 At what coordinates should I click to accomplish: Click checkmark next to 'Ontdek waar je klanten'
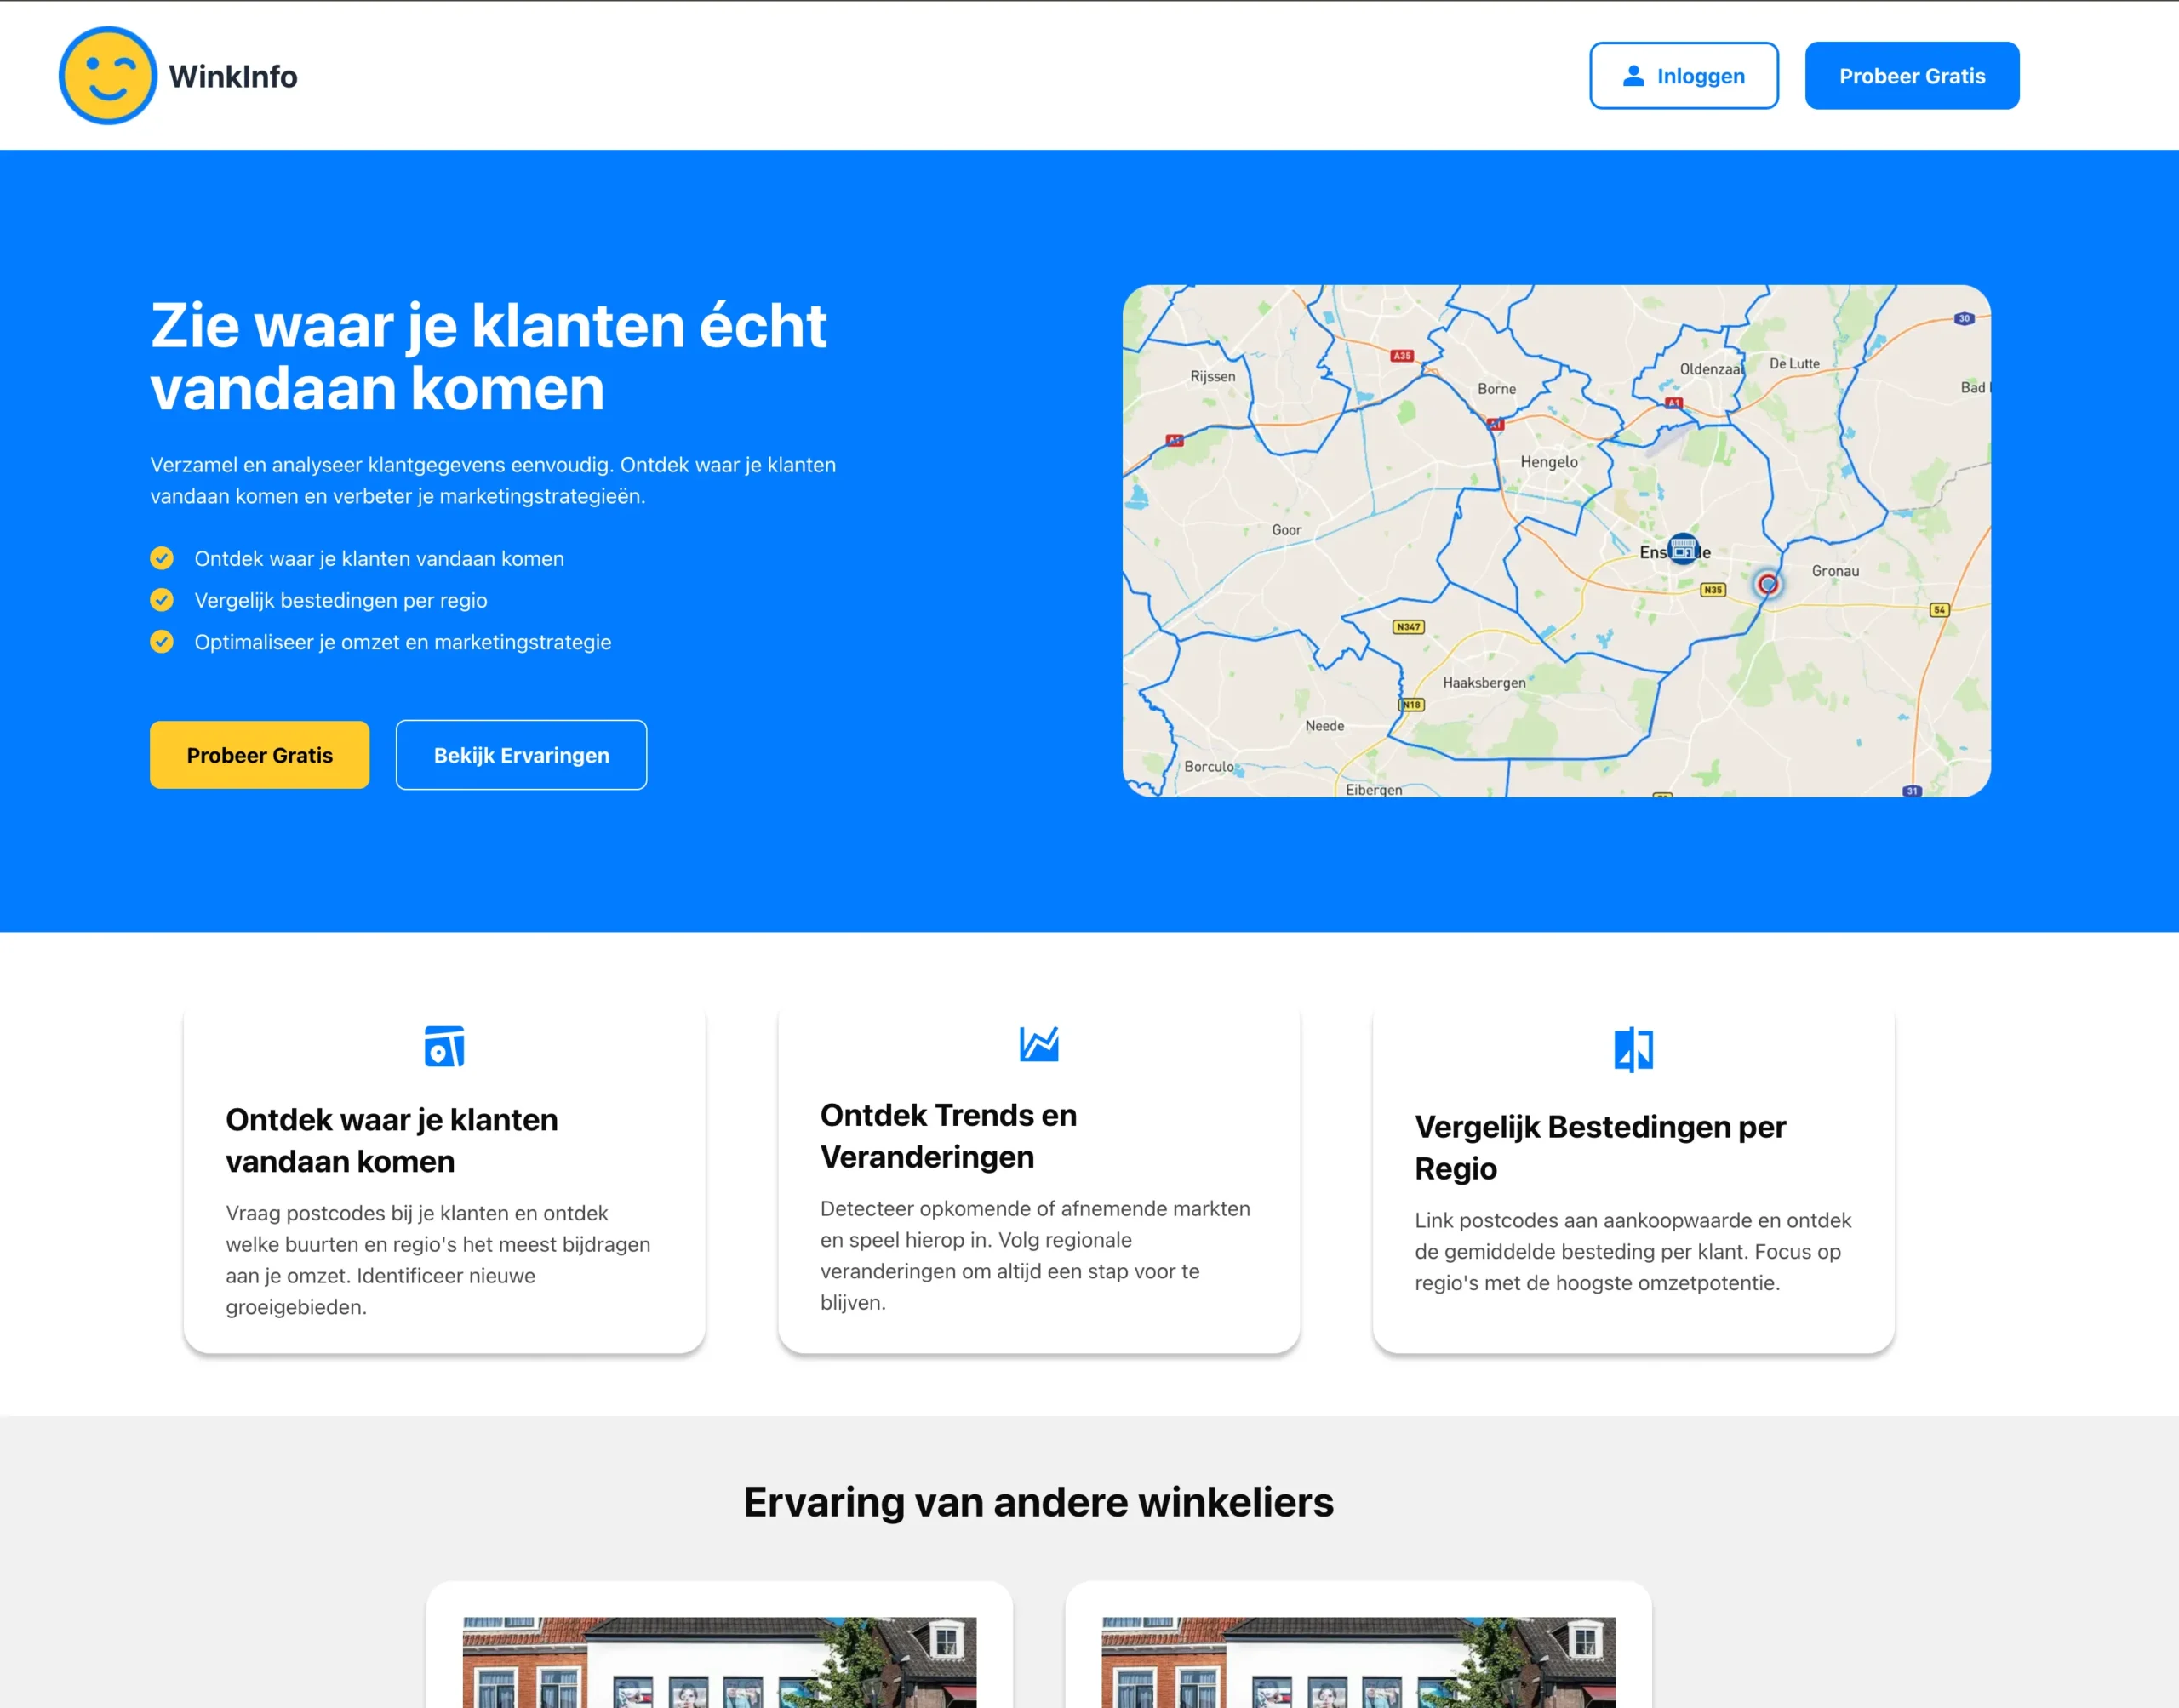(x=162, y=558)
